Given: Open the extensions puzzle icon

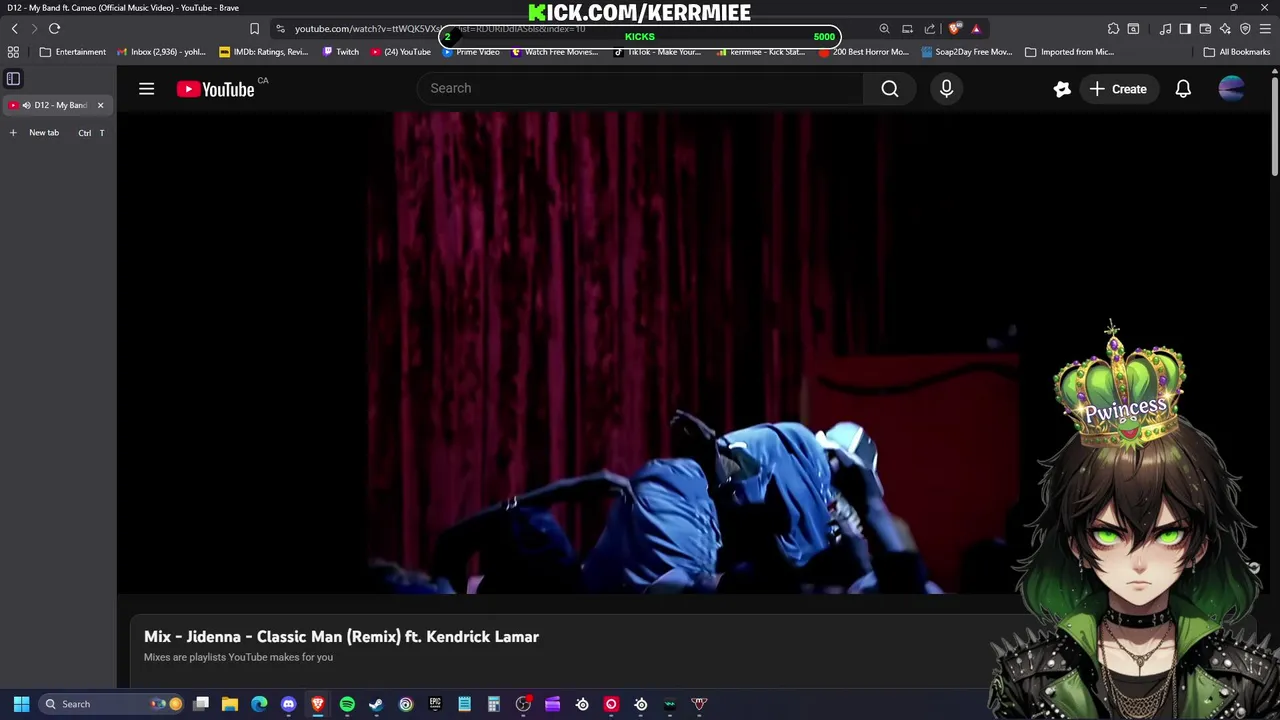Looking at the screenshot, I should (x=1113, y=29).
